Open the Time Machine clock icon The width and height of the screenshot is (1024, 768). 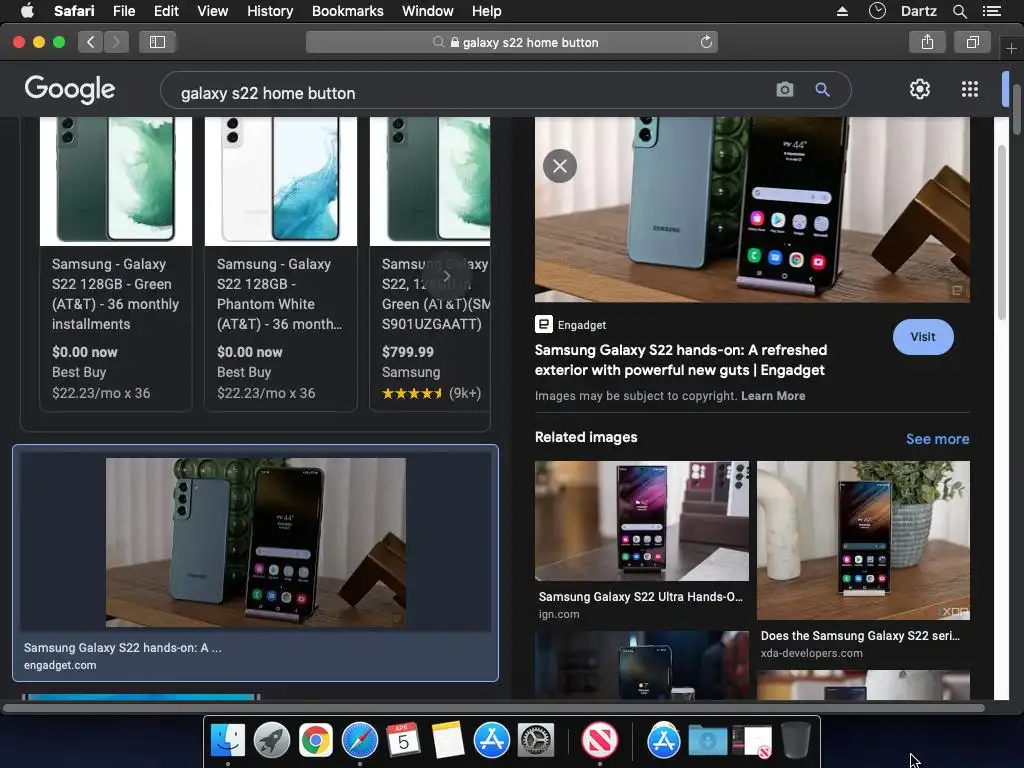[x=877, y=11]
